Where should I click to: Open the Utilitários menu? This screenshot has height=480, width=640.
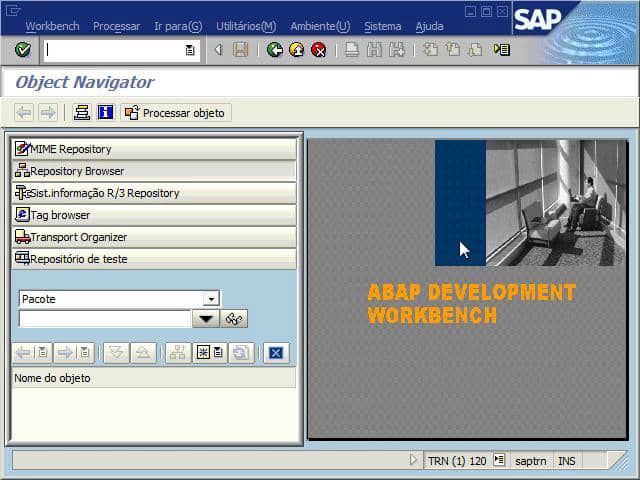pos(245,26)
